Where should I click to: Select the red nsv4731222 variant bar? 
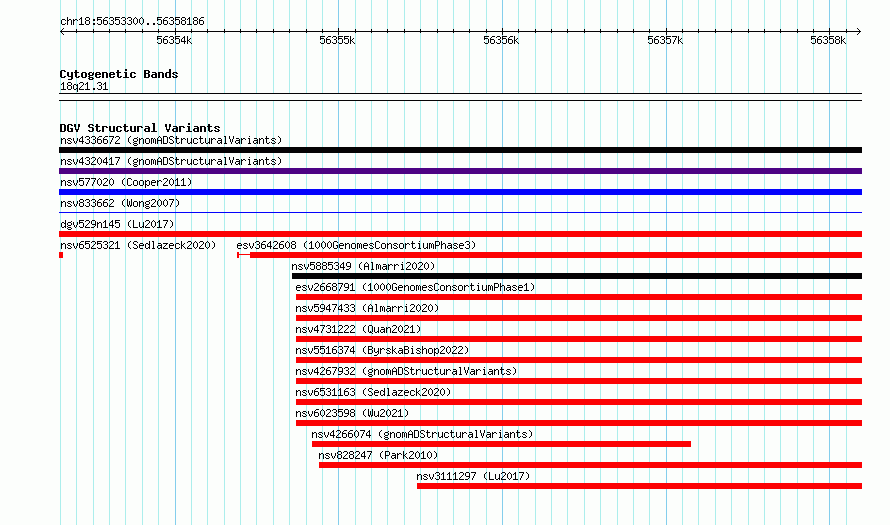coord(579,339)
